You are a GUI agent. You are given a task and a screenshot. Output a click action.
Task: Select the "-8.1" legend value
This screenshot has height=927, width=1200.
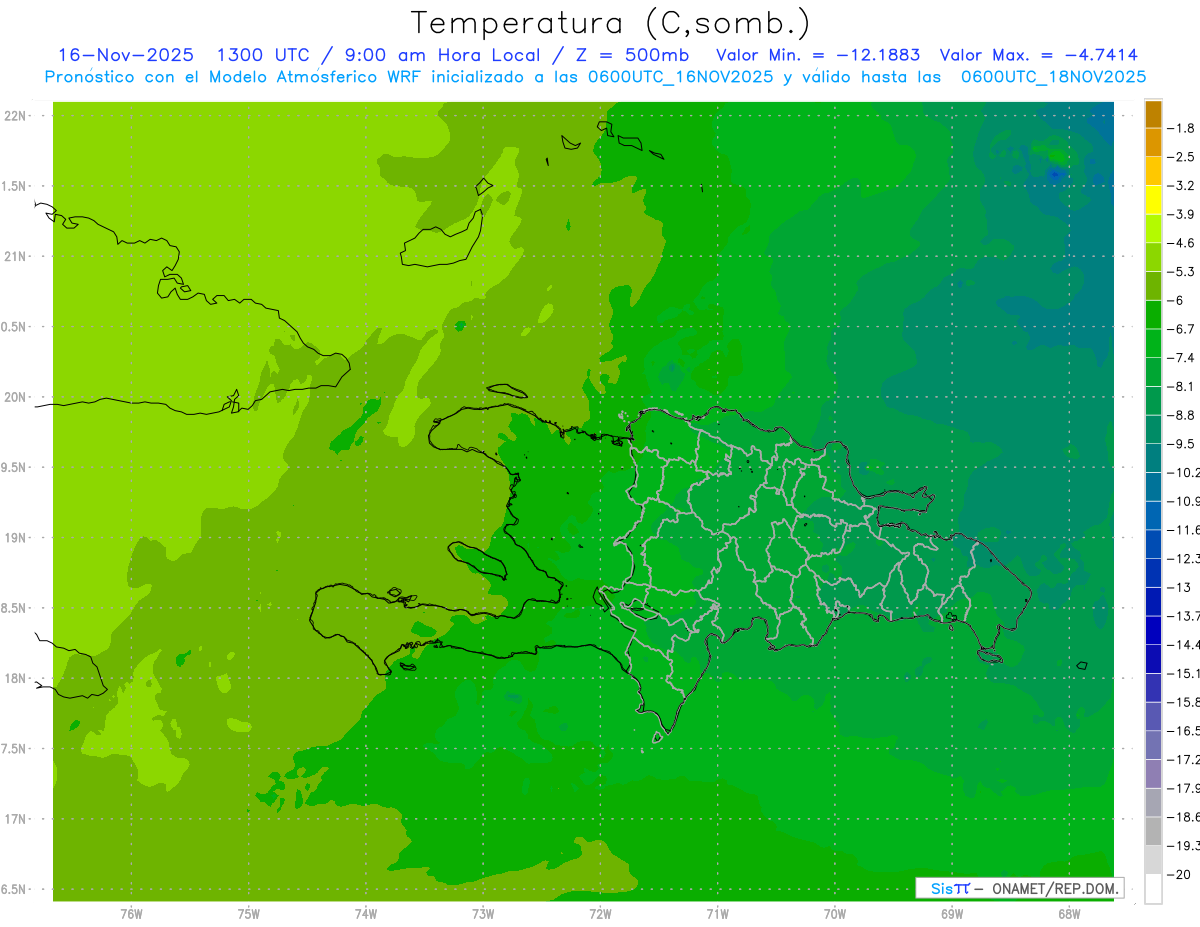click(x=1181, y=386)
